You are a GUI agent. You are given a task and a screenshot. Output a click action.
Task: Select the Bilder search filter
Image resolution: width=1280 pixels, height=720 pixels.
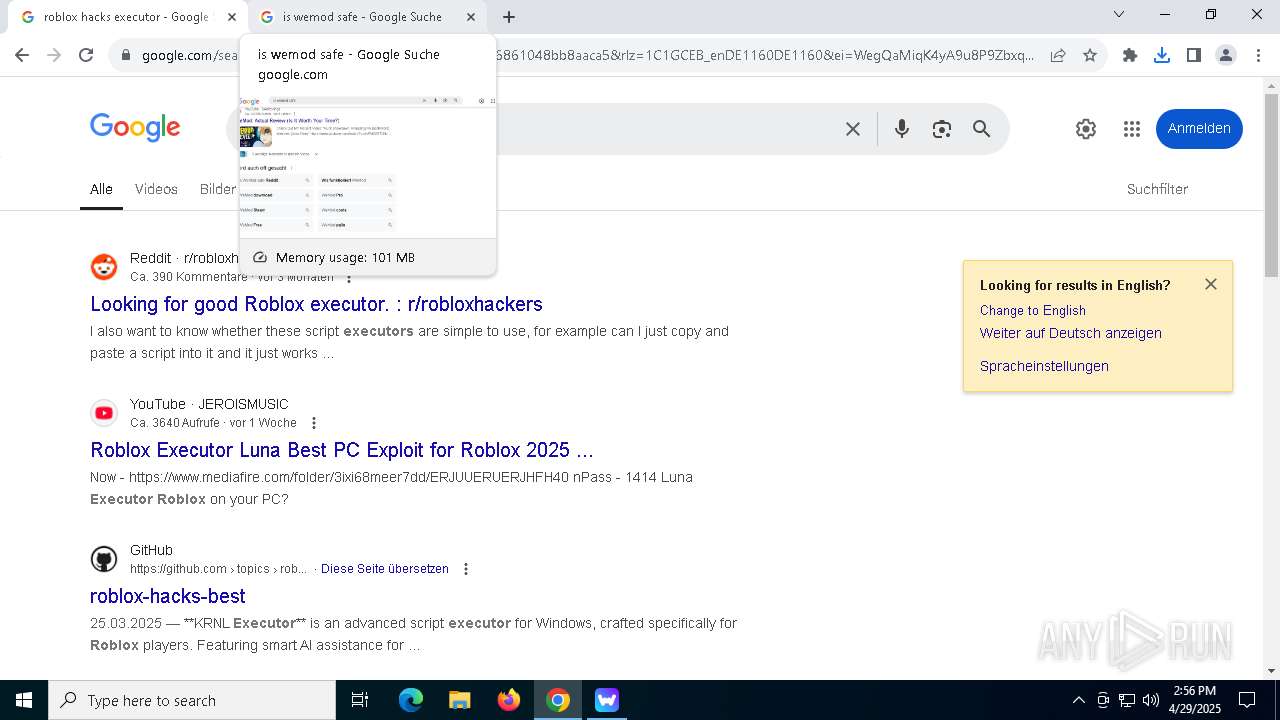click(217, 189)
